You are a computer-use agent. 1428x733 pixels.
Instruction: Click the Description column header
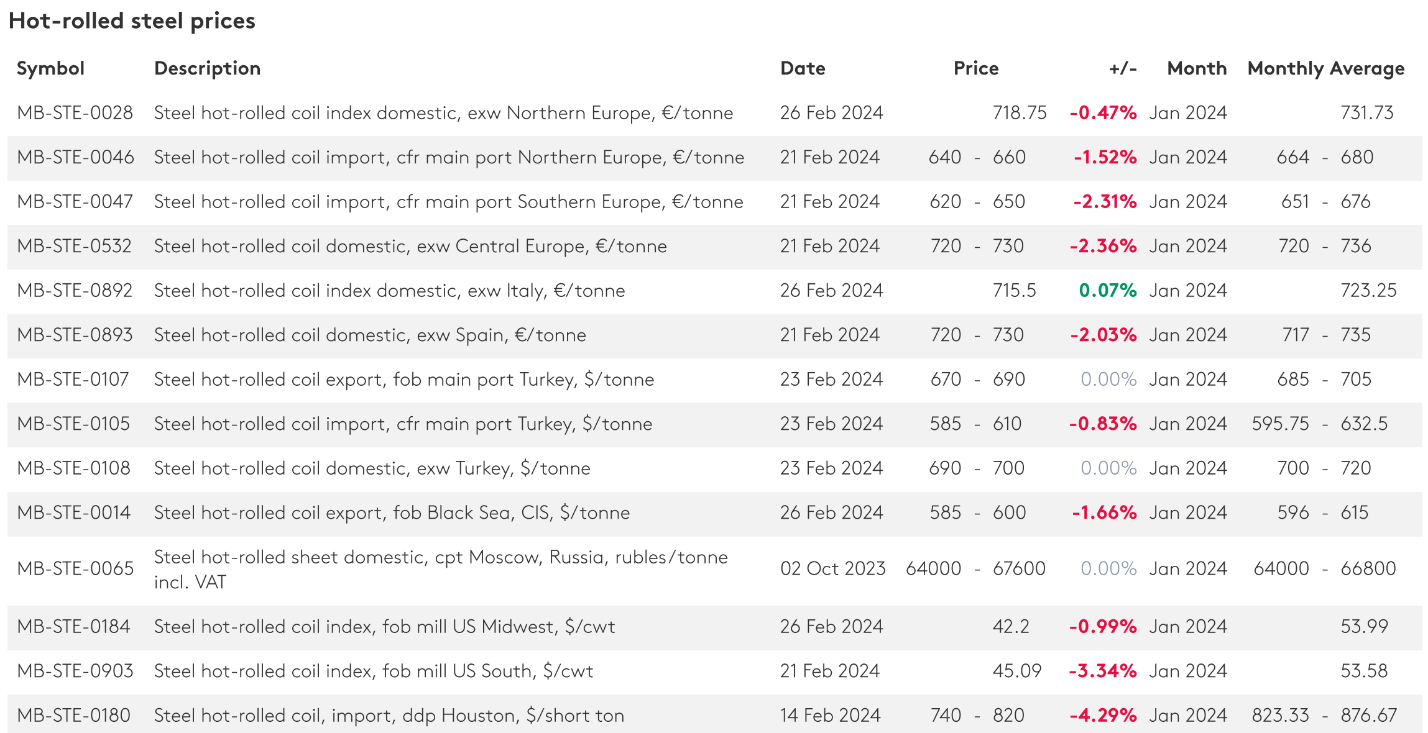(x=207, y=68)
